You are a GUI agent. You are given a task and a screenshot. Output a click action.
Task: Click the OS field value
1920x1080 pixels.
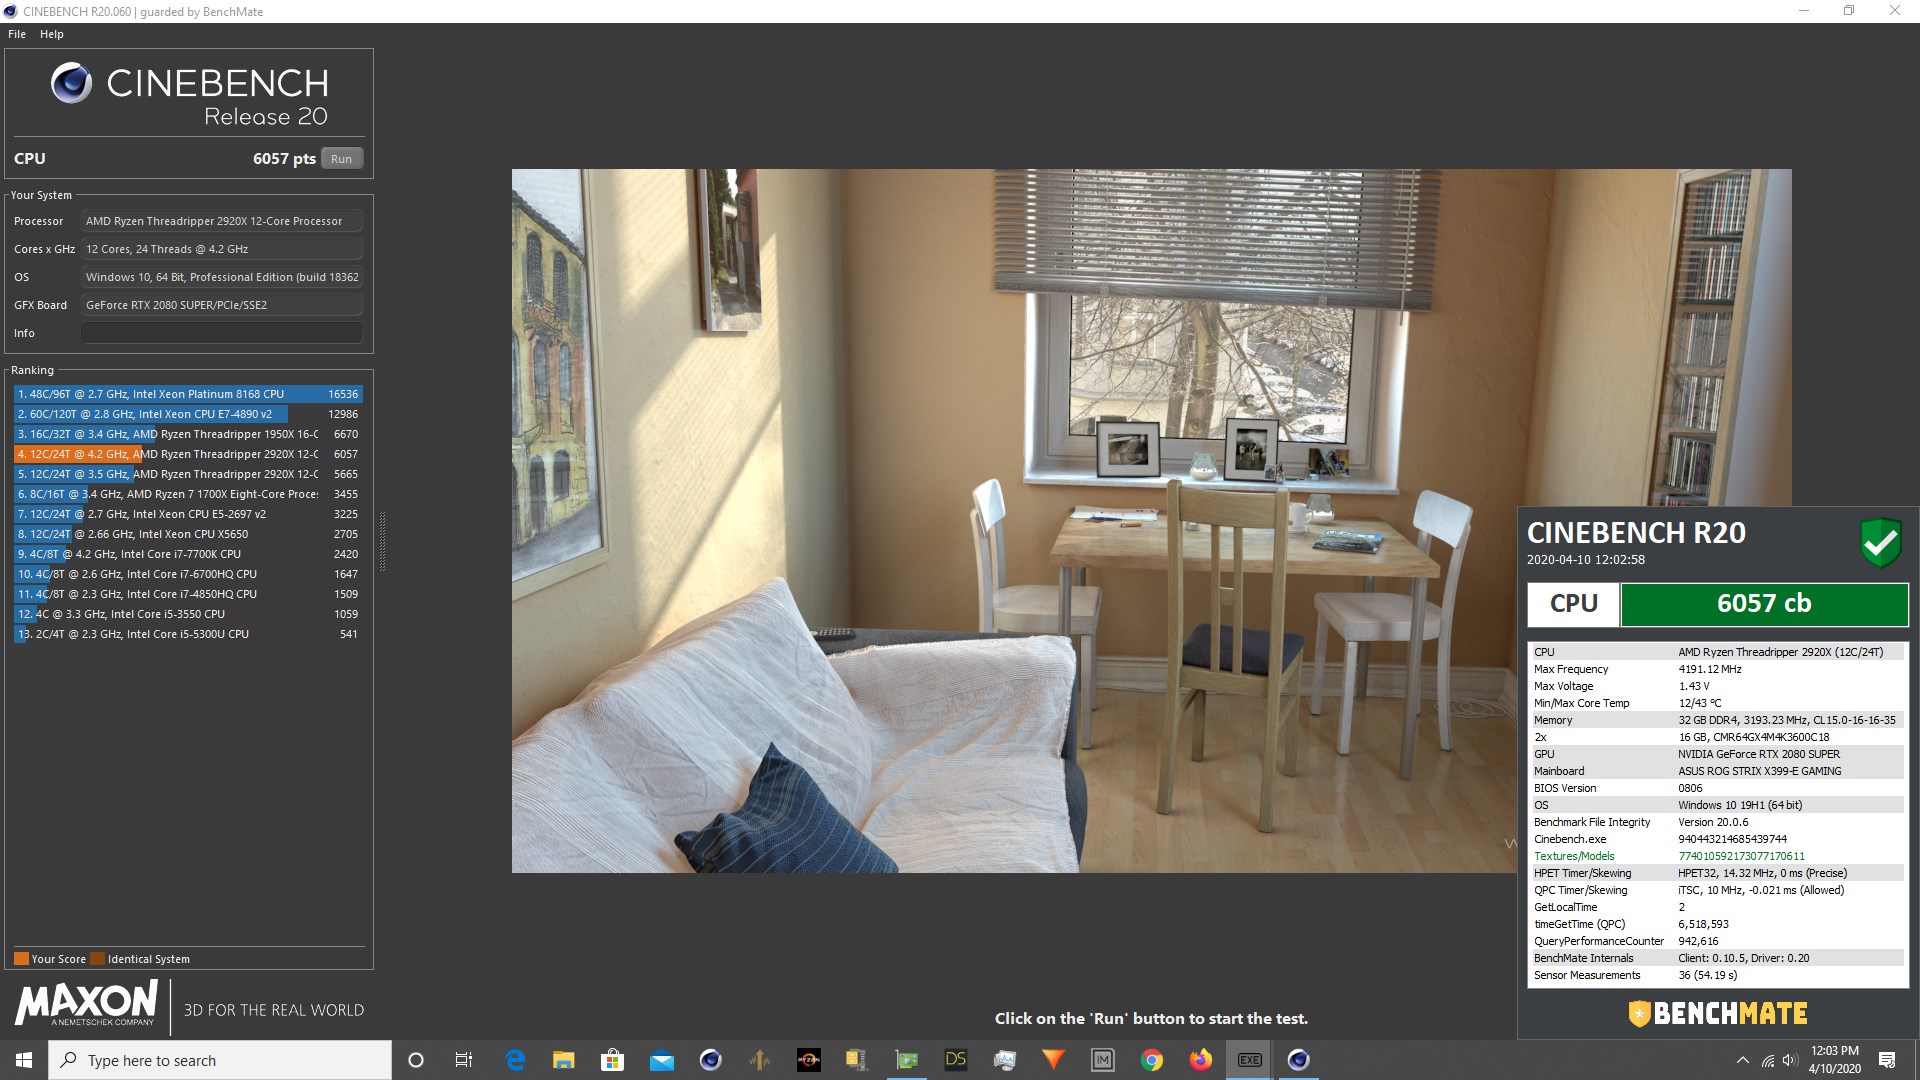(221, 277)
